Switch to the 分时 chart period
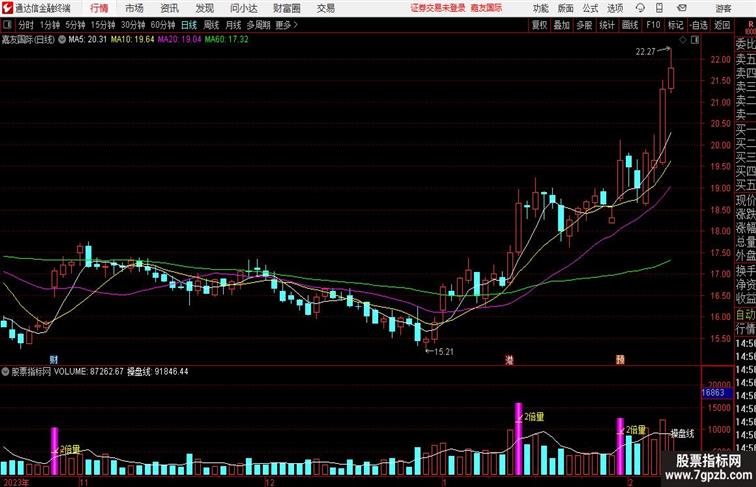This screenshot has height=487, width=756. click(x=26, y=25)
